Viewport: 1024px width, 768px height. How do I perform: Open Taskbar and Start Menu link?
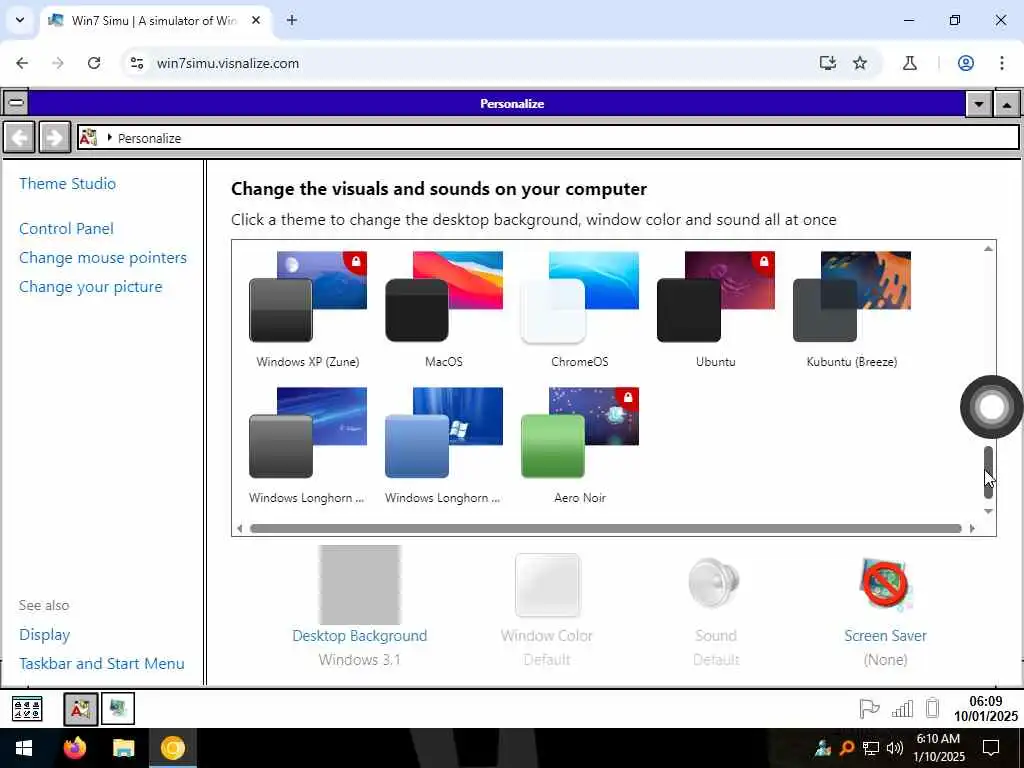(101, 664)
